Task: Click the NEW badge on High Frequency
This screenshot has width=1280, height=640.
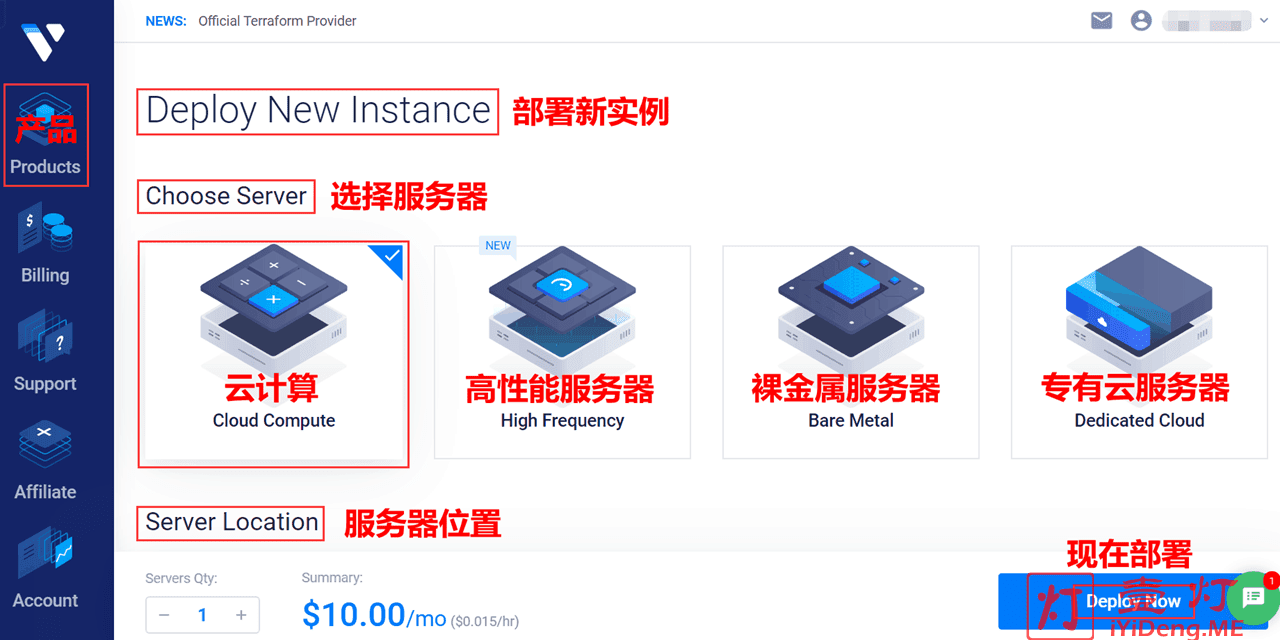Action: pyautogui.click(x=497, y=245)
